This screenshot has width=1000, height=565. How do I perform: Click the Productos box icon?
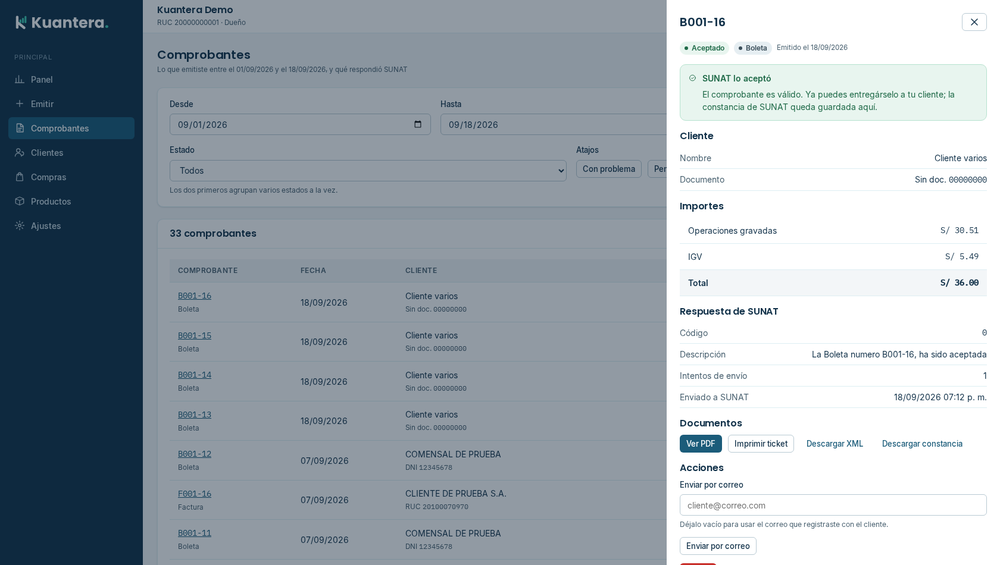[20, 202]
